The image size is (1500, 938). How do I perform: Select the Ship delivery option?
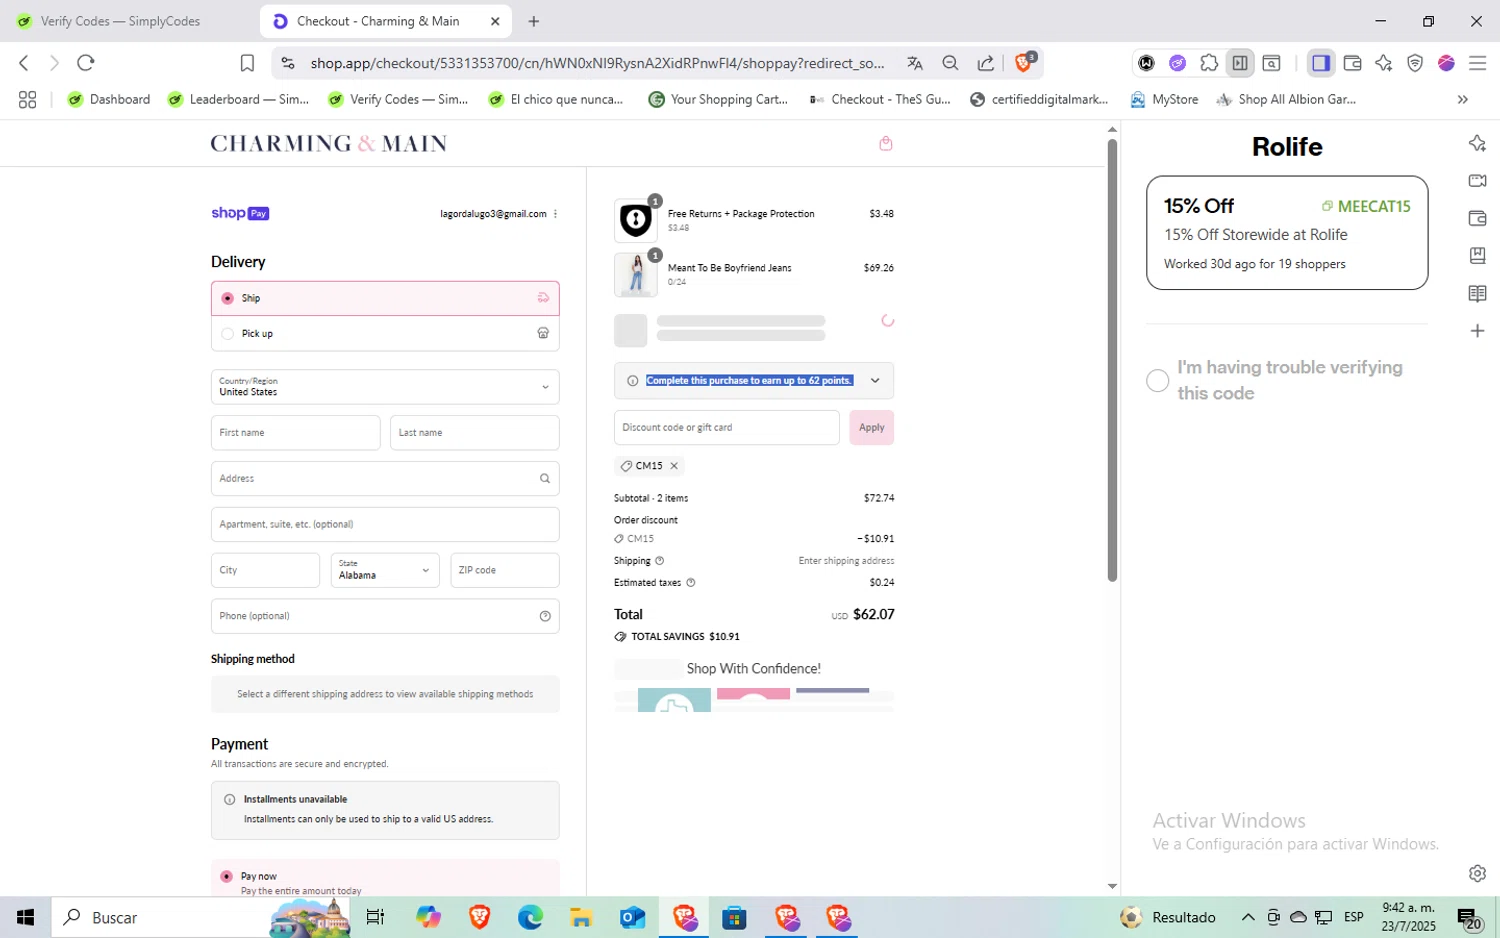[385, 298]
